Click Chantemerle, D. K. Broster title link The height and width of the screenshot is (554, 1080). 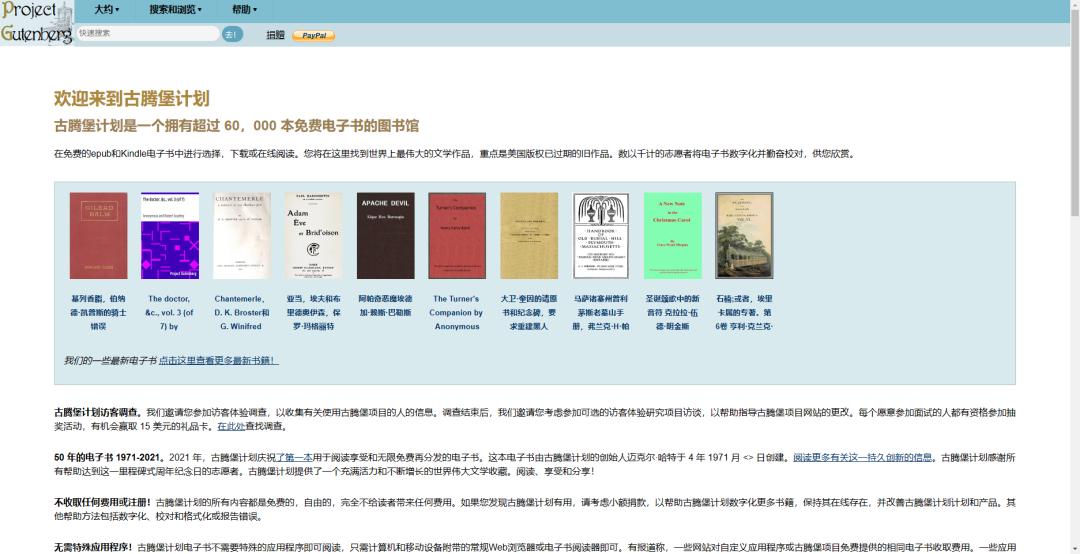point(242,313)
